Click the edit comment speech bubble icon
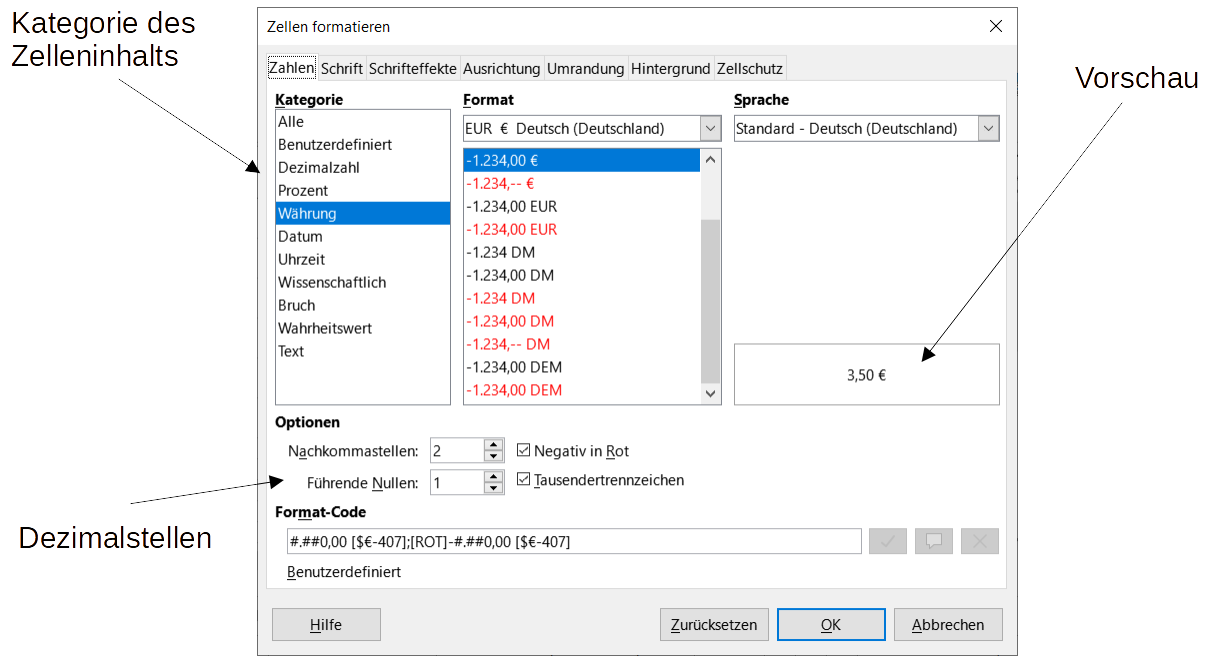The width and height of the screenshot is (1217, 657). [933, 541]
